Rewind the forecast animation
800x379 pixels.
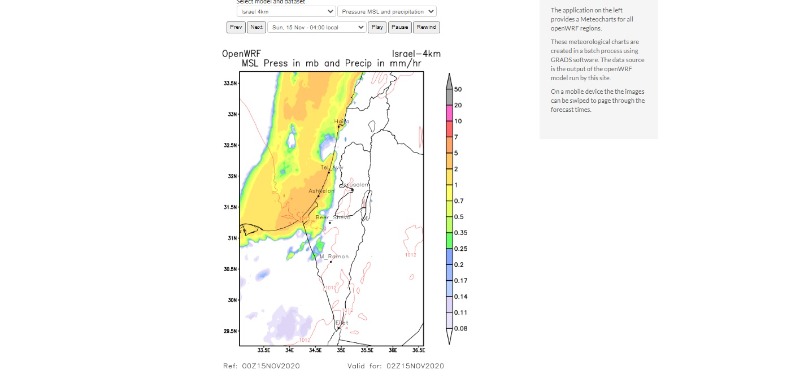(x=427, y=28)
